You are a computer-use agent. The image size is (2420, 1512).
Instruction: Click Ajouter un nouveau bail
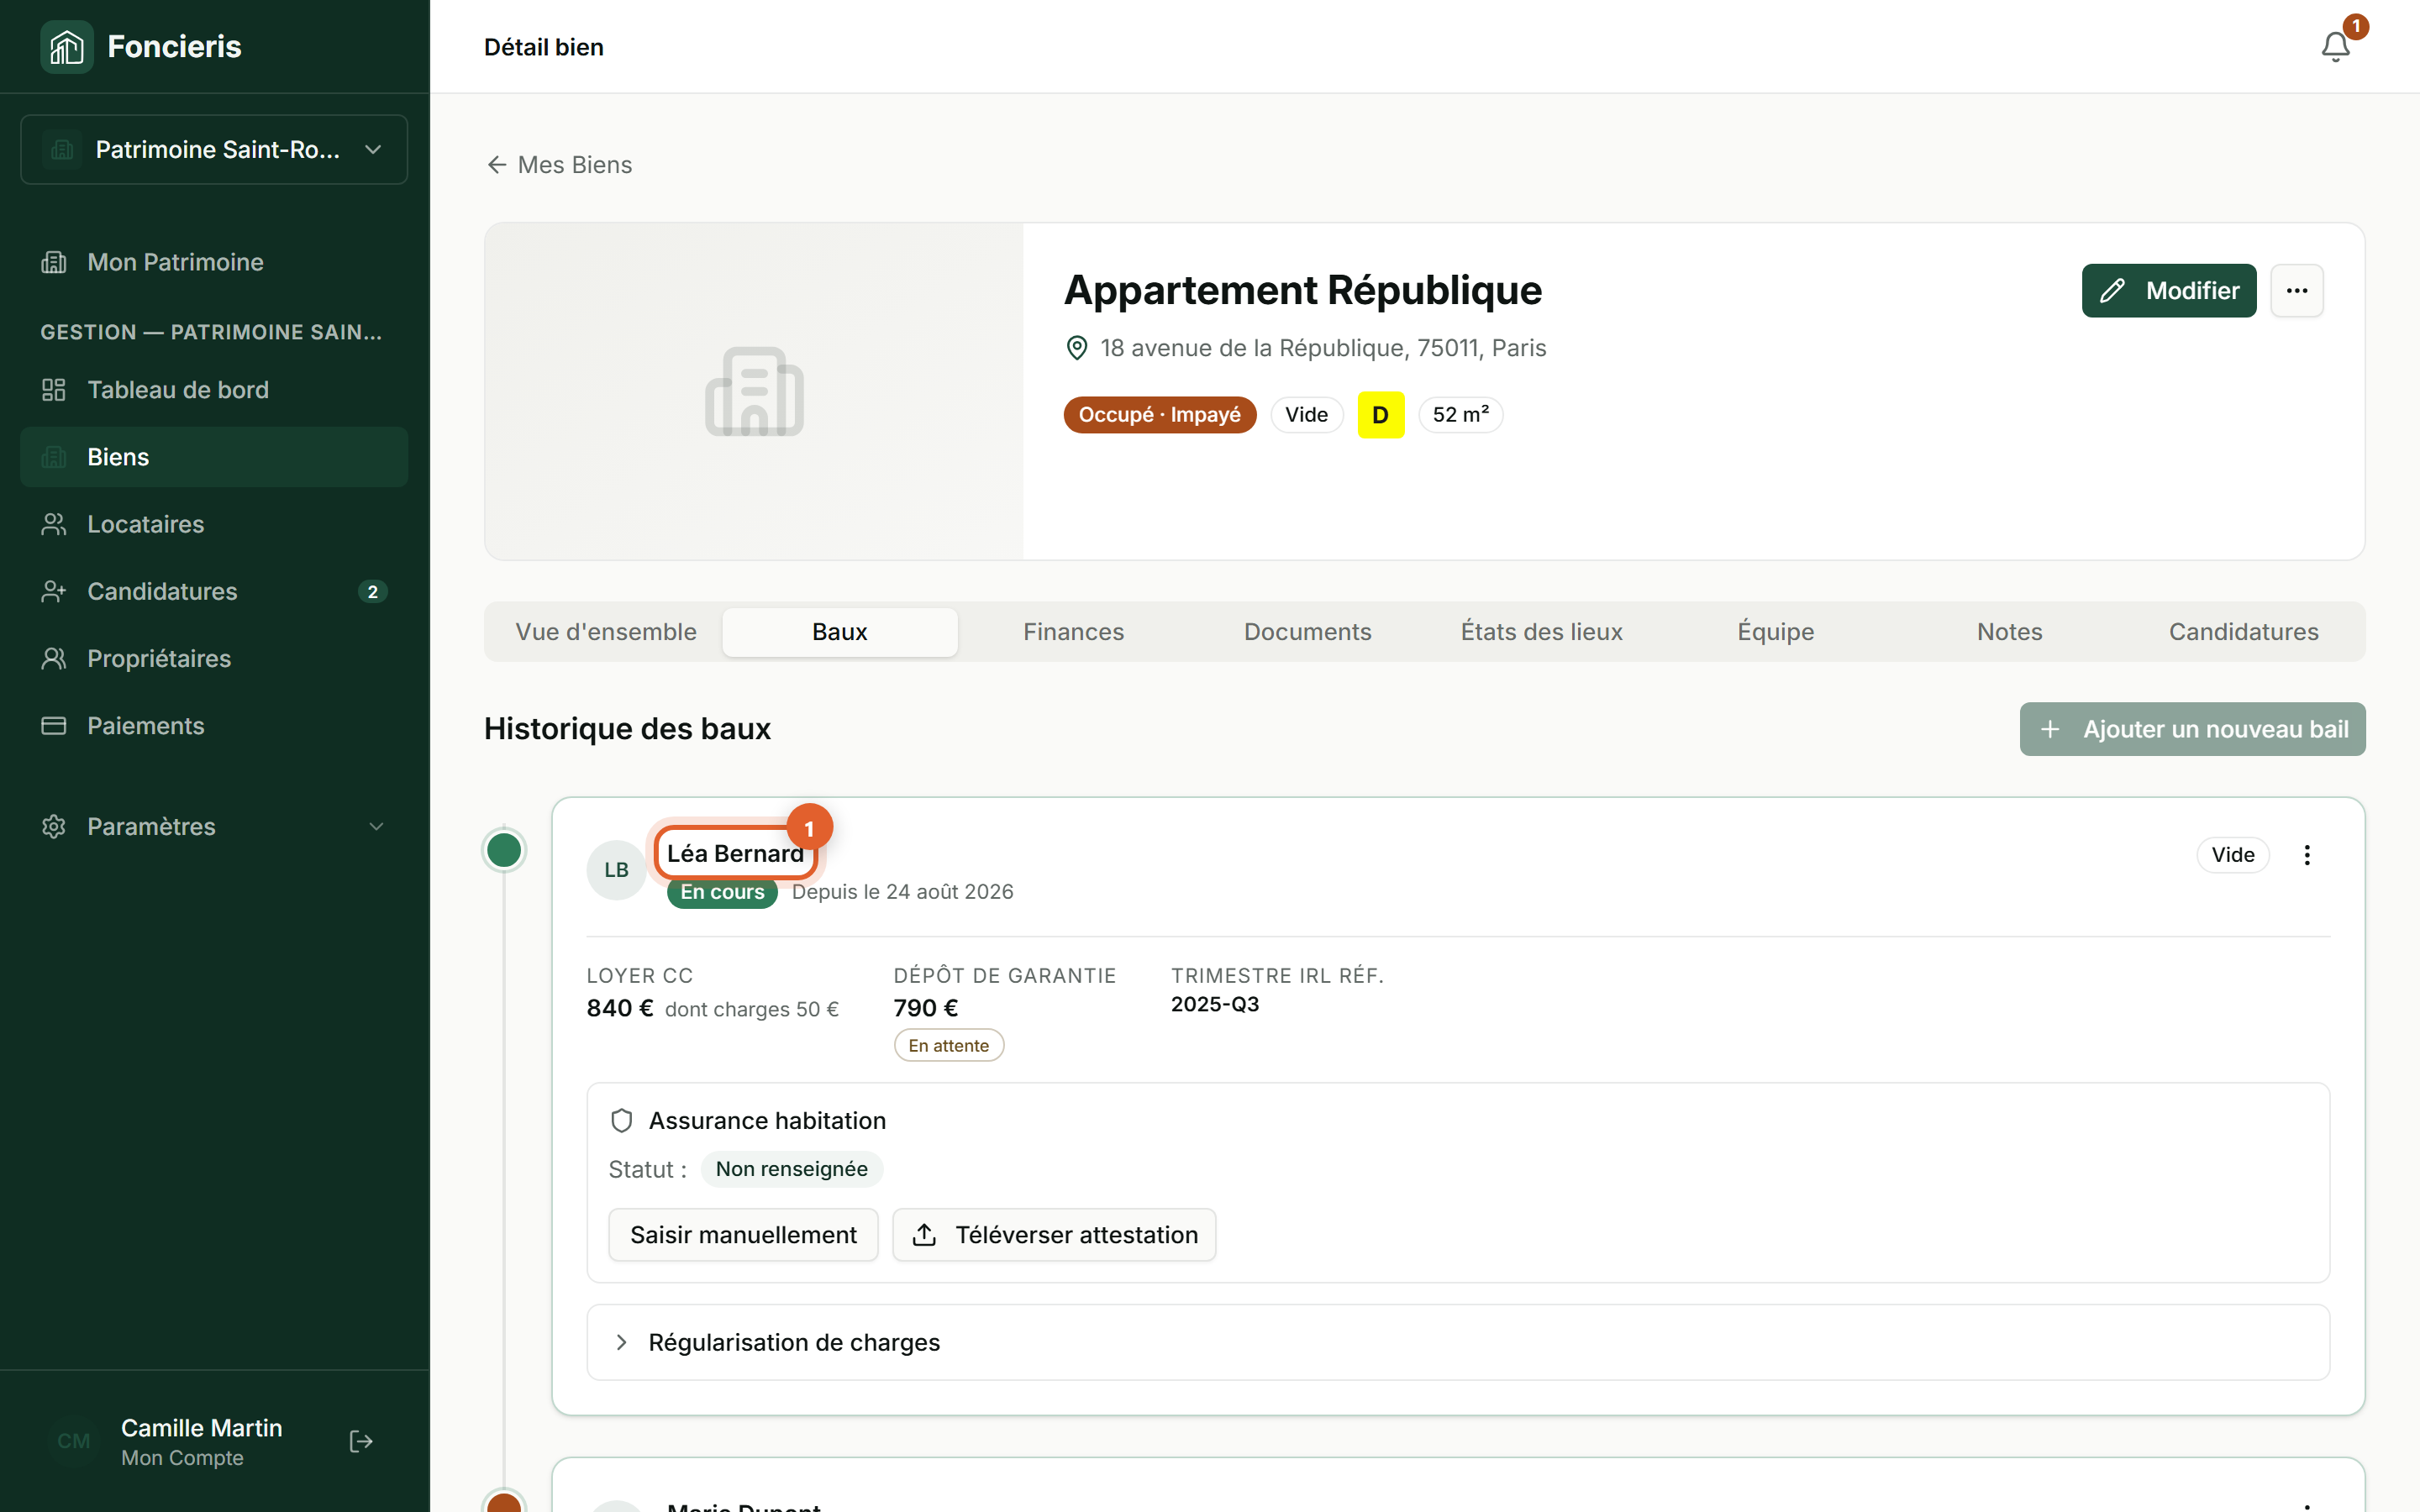pyautogui.click(x=2192, y=729)
